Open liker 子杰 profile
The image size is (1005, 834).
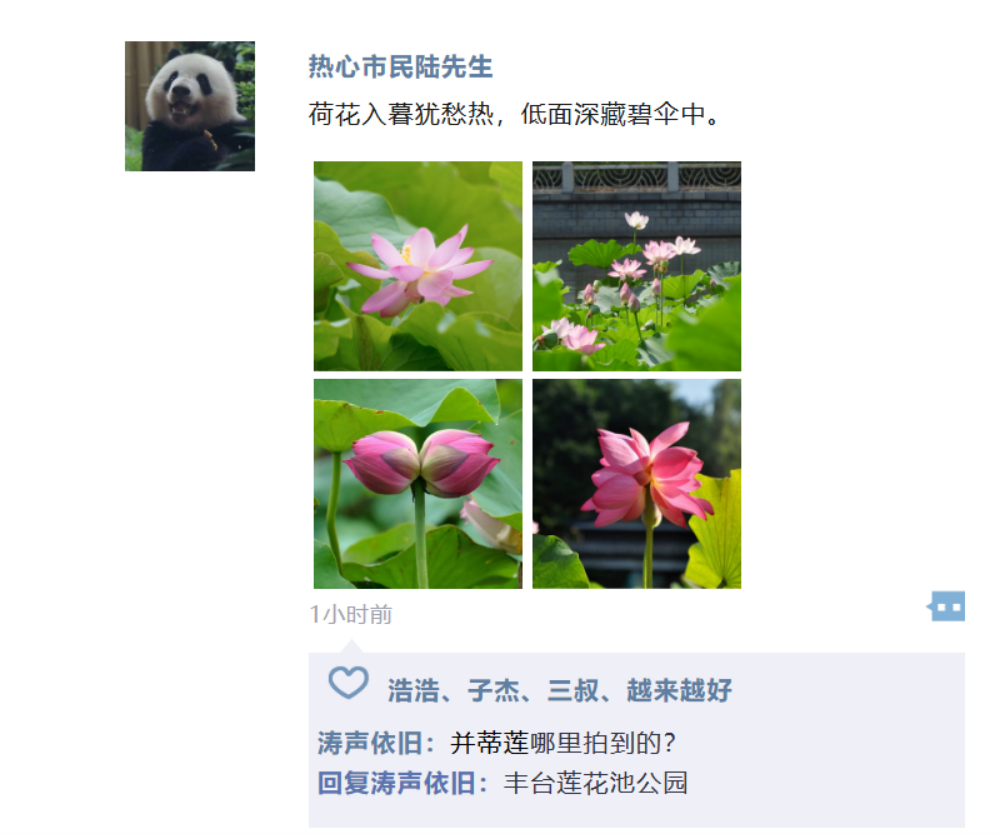(494, 690)
